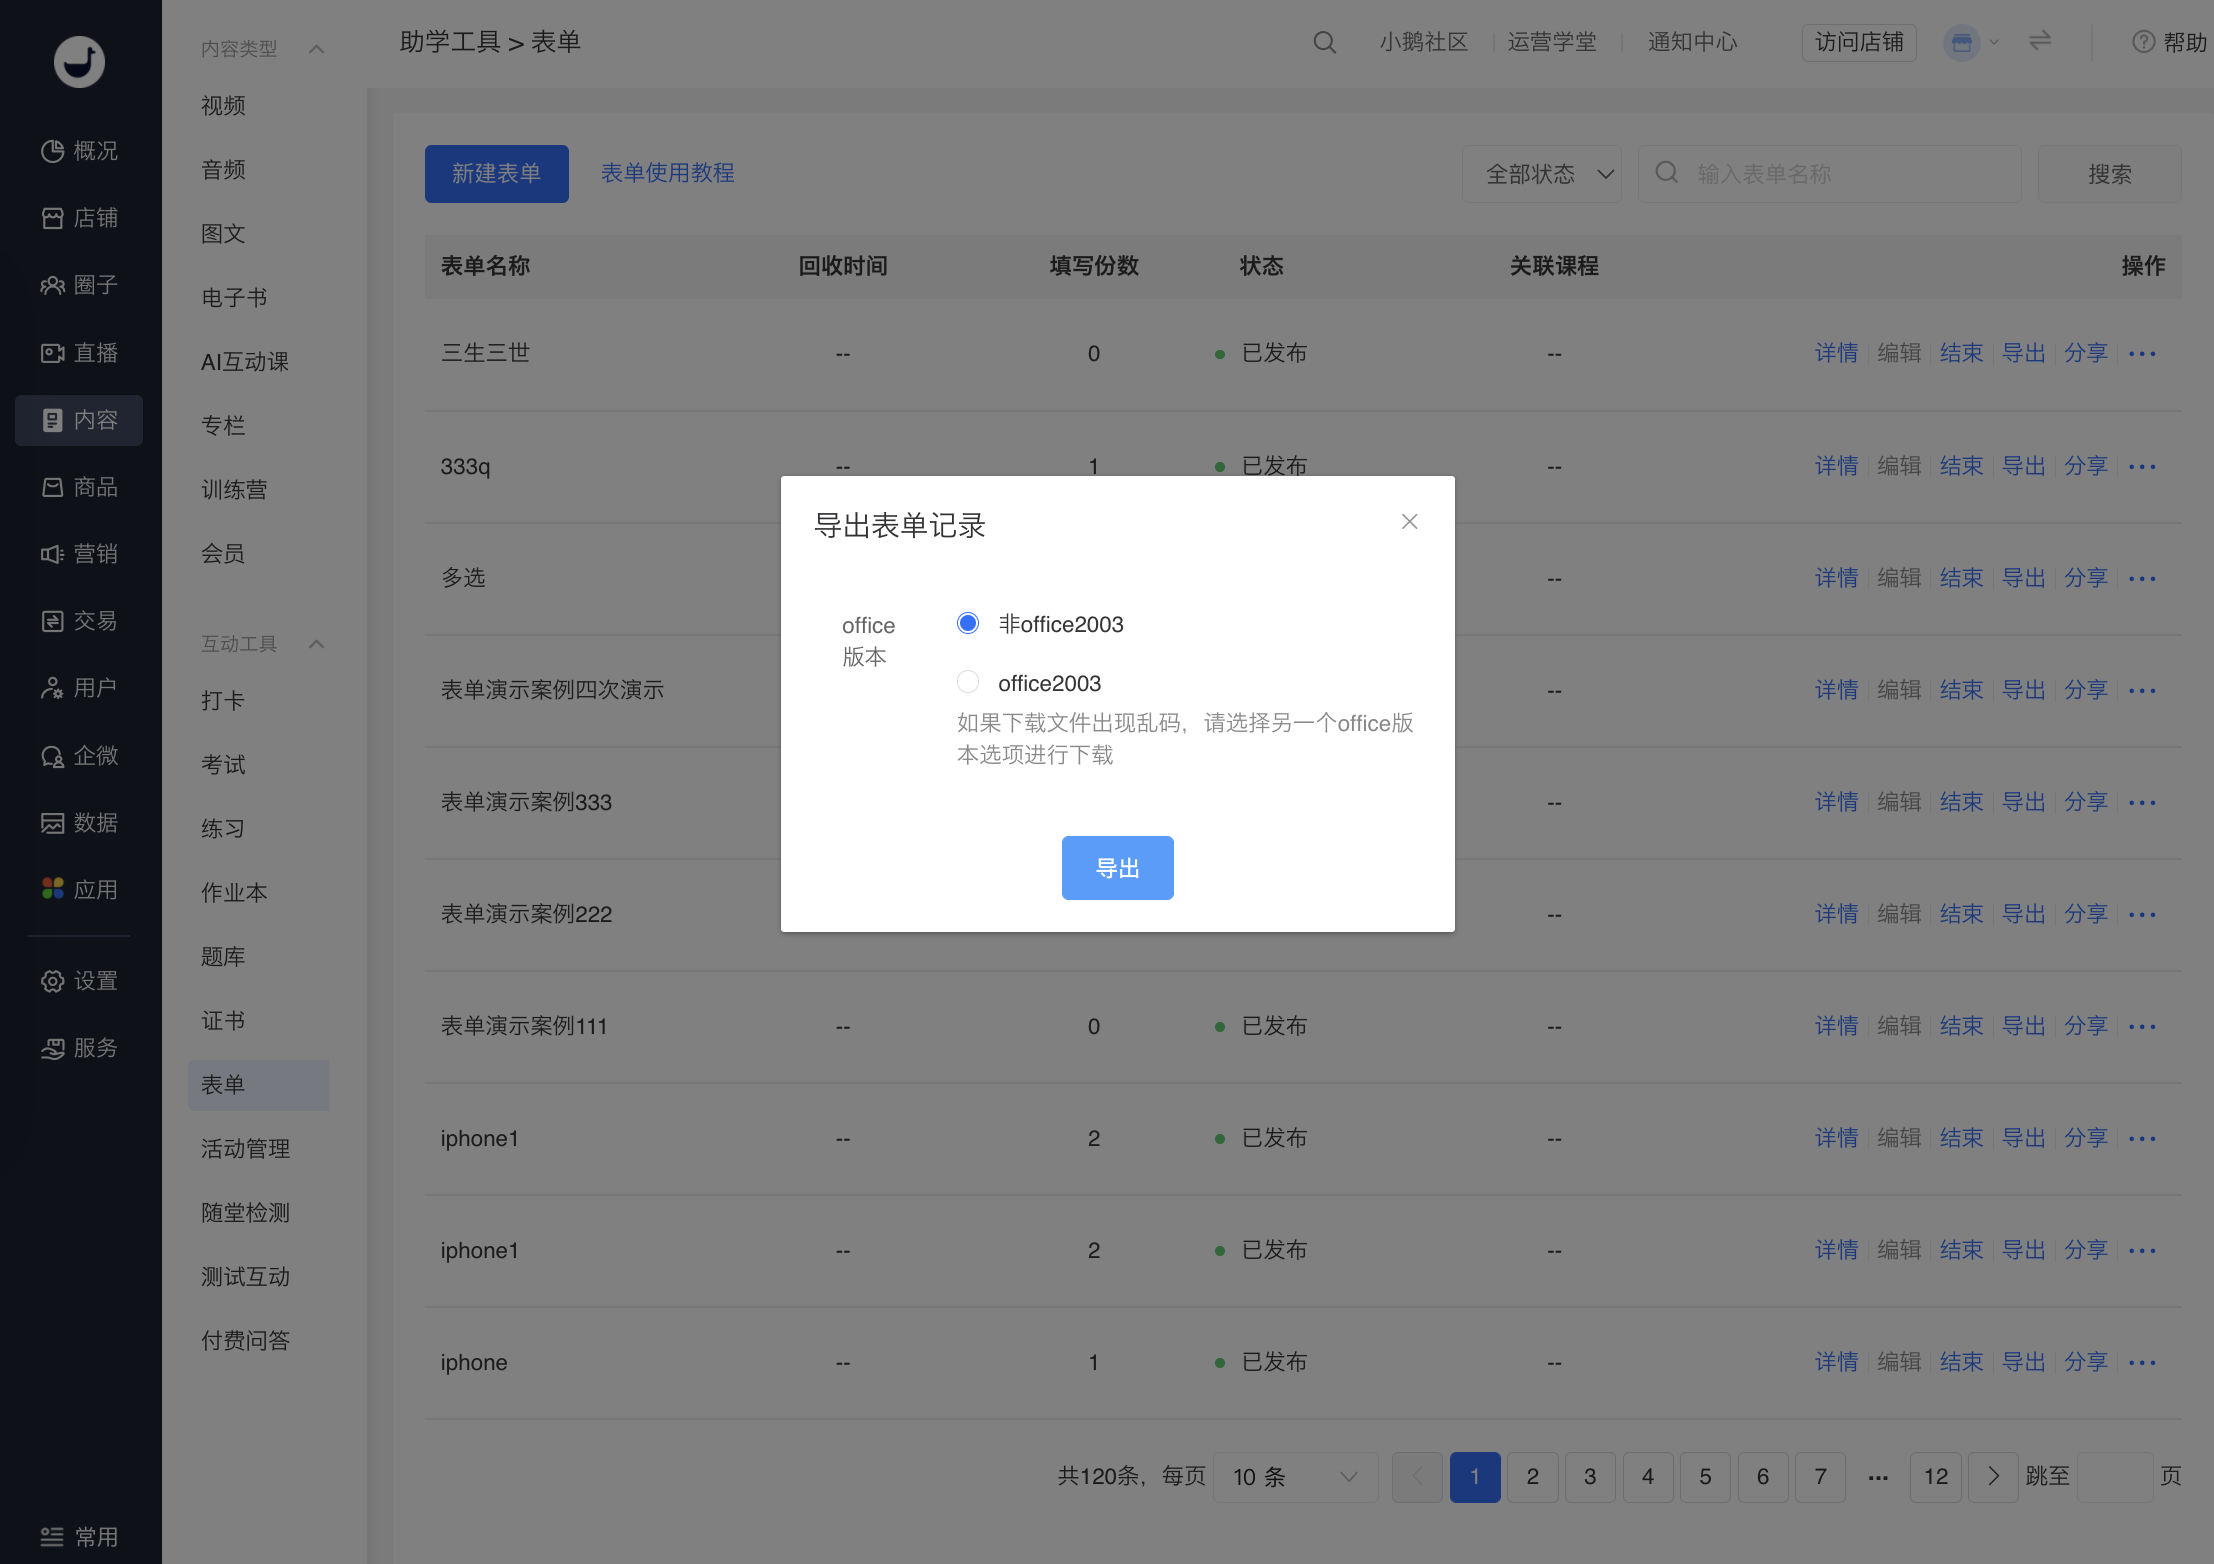The width and height of the screenshot is (2214, 1564).
Task: Open the 直播 live broadcast icon
Action: pos(52,353)
